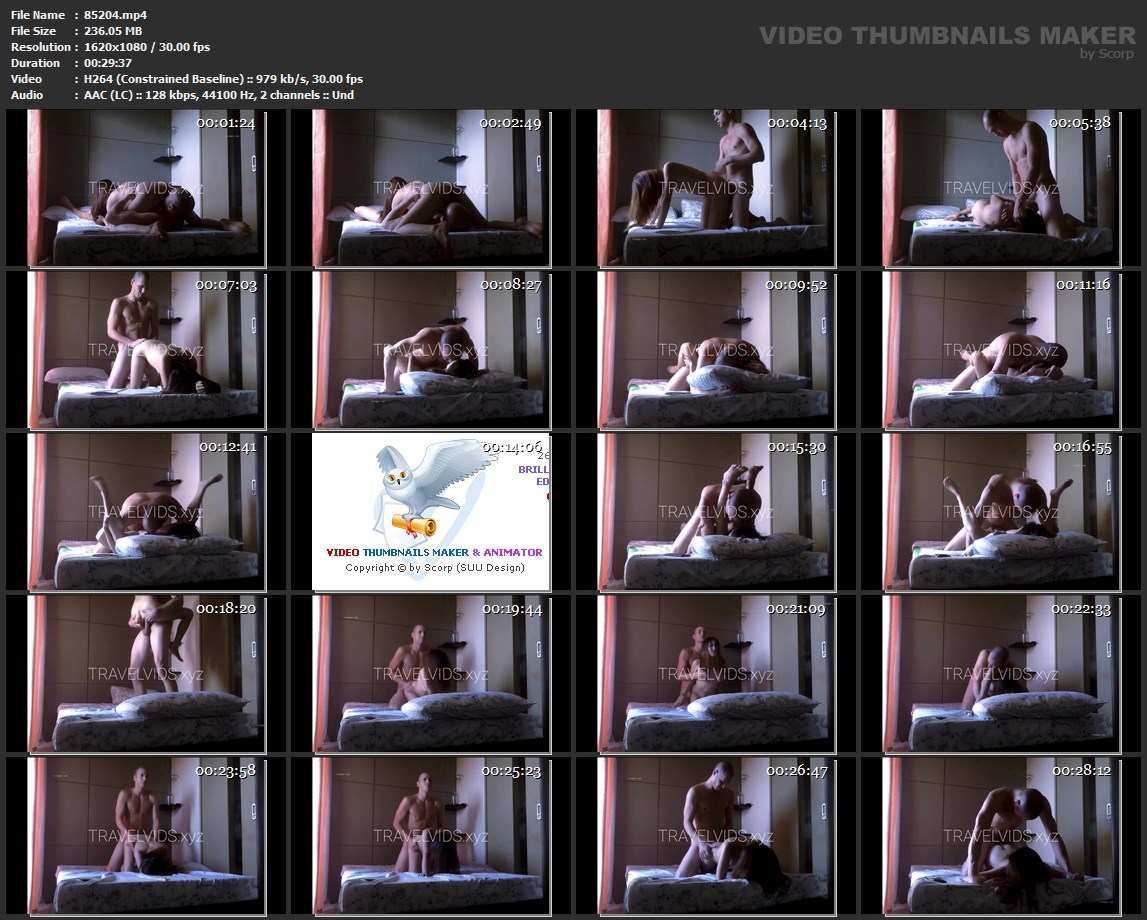Screen dimensions: 1147x920
Task: Click the H264 video codec info line
Action: click(223, 79)
